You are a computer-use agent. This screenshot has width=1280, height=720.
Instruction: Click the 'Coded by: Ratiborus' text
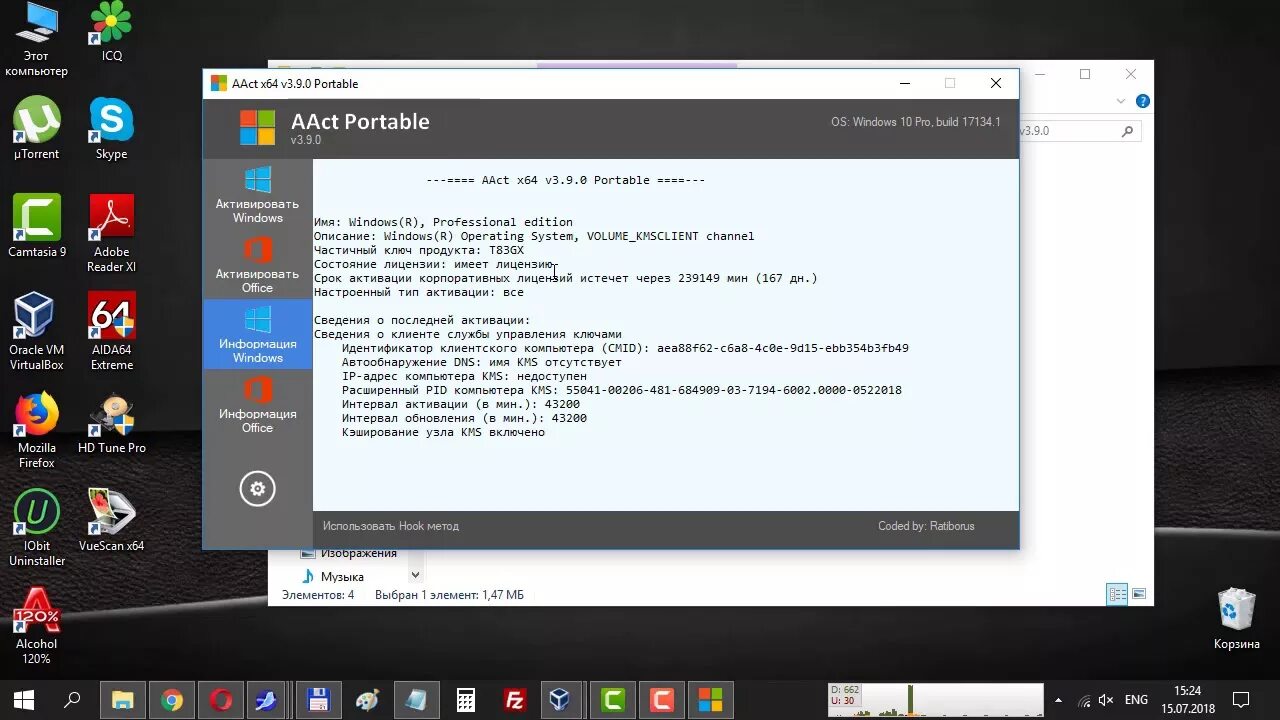tap(926, 526)
